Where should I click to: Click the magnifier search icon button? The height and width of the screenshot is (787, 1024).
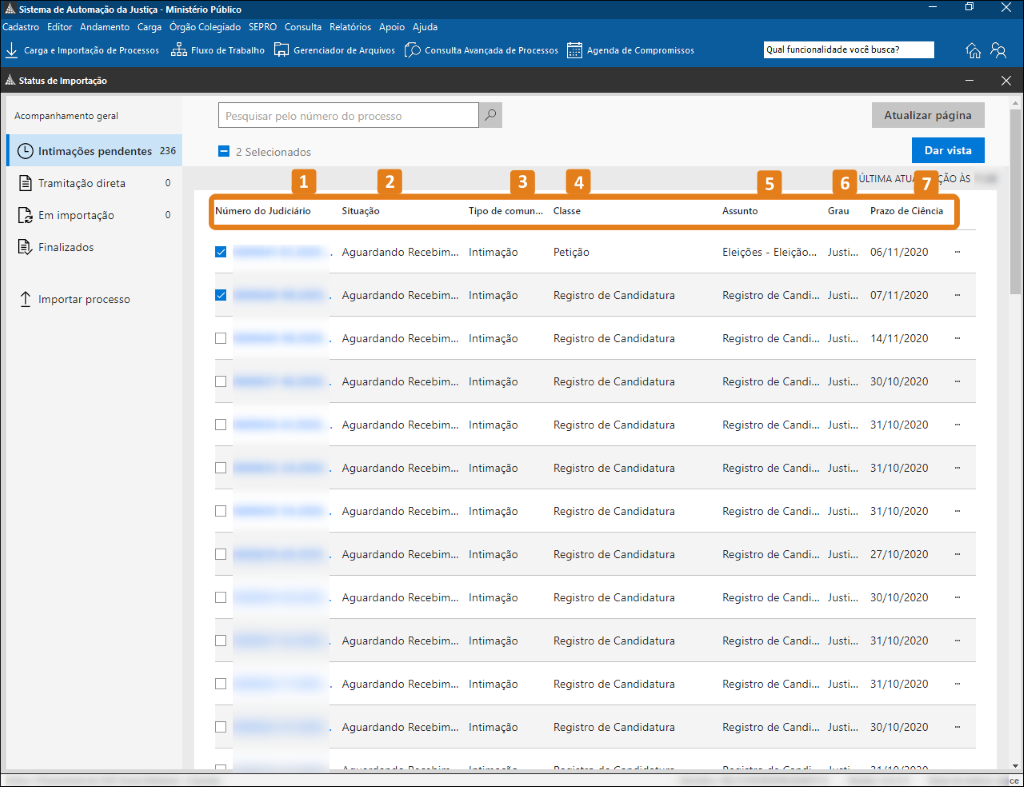[490, 116]
